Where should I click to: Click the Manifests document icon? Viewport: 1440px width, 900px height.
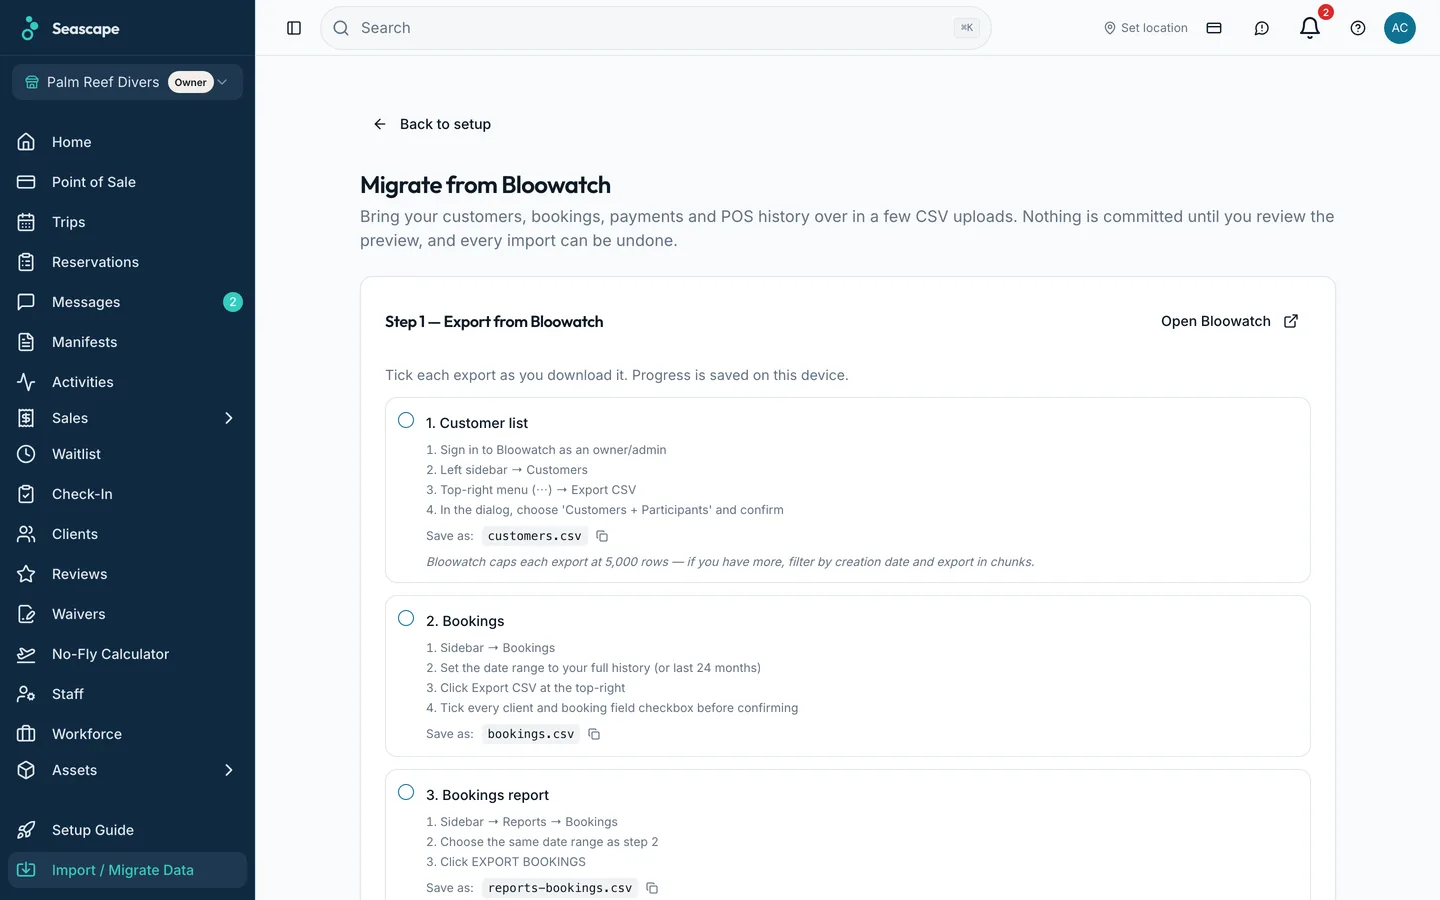26,342
